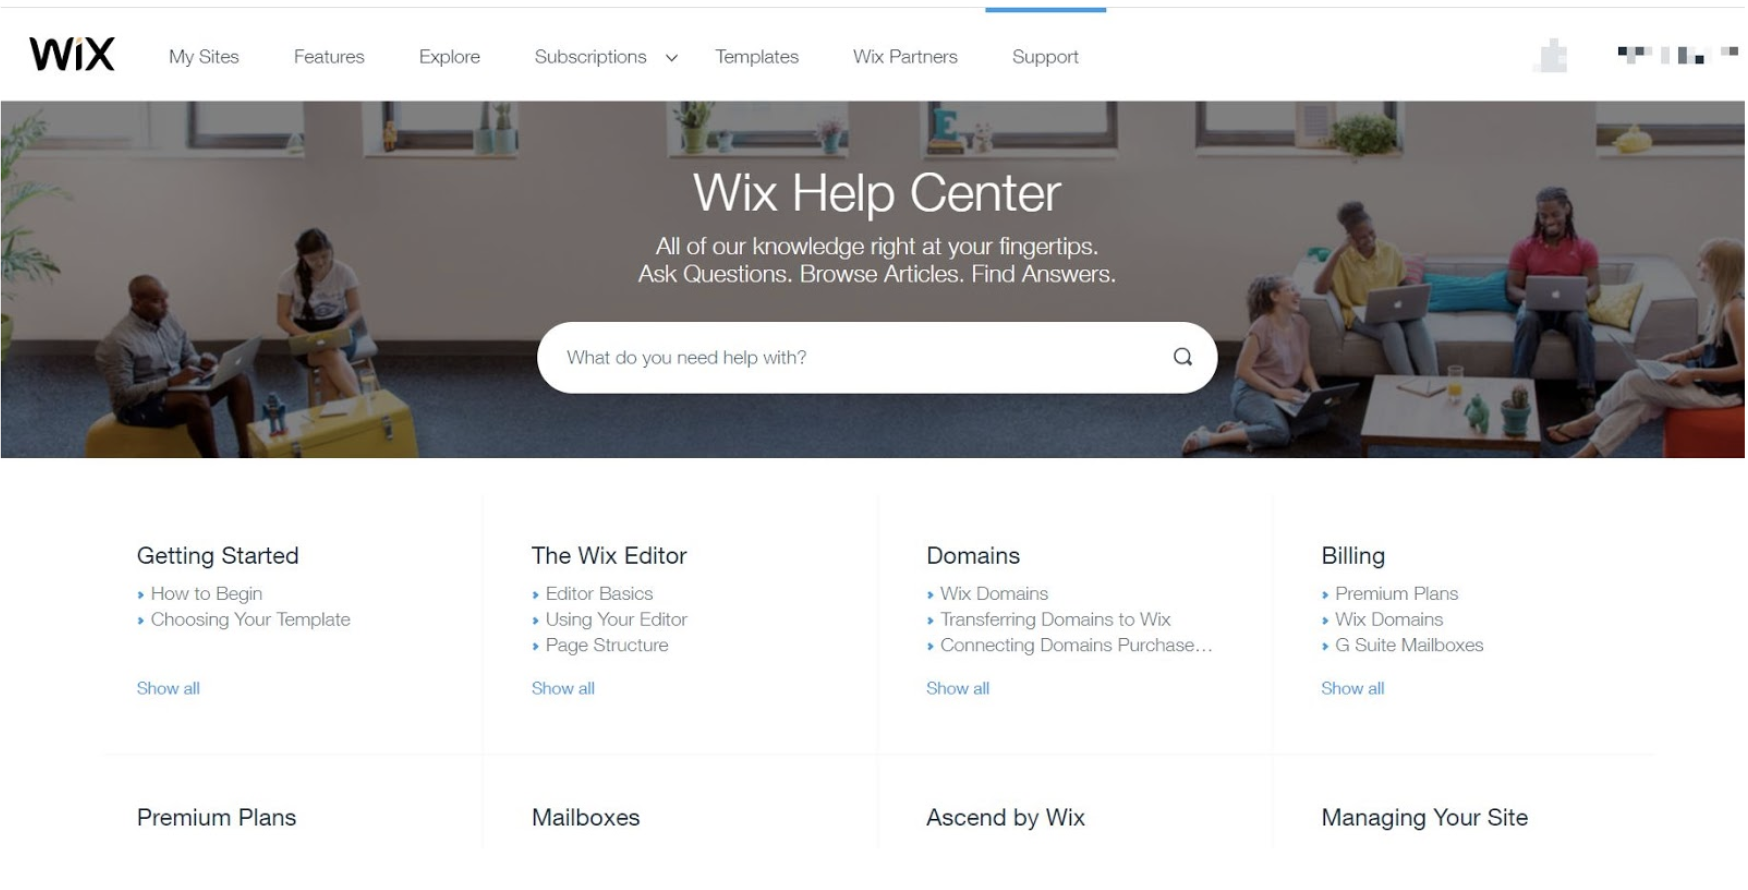Show all Domains articles
The width and height of the screenshot is (1748, 890).
pos(957,688)
